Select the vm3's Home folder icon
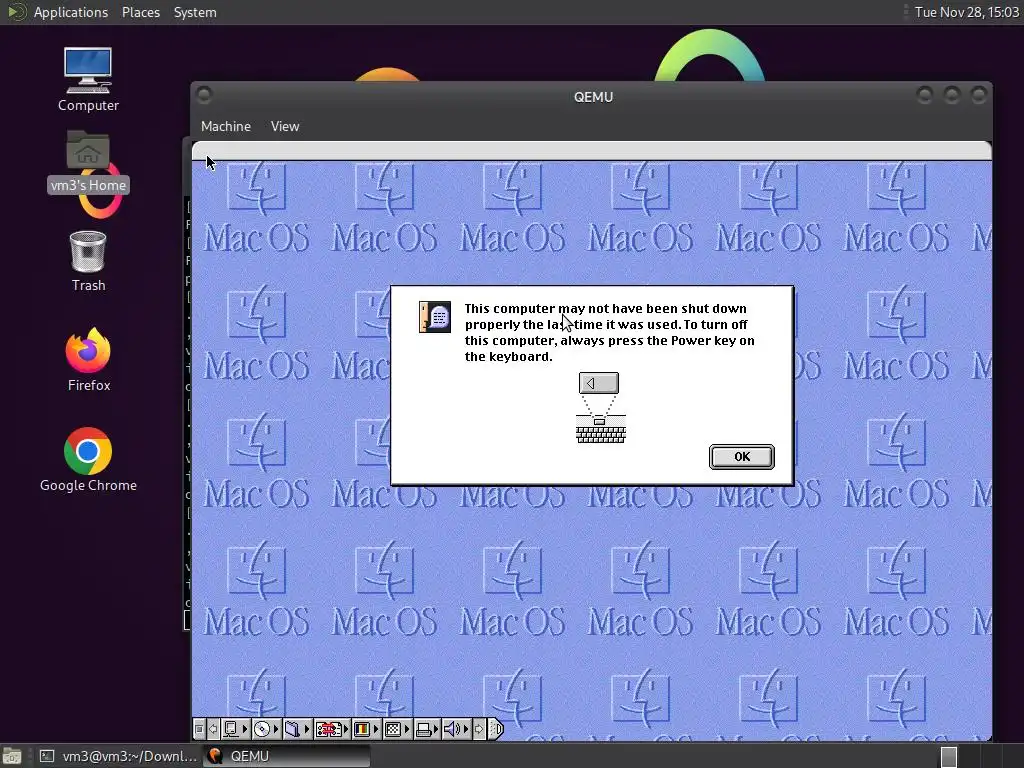 click(x=88, y=161)
